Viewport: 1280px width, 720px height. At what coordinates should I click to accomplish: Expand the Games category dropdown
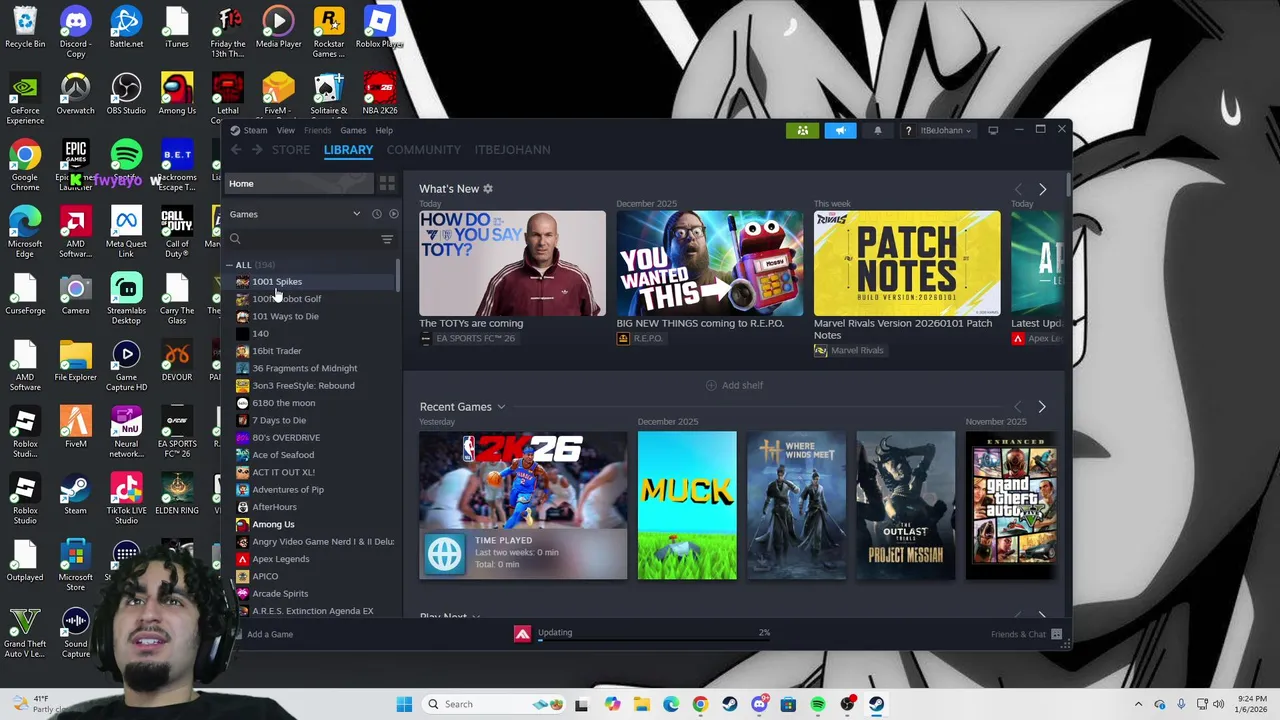tap(356, 214)
